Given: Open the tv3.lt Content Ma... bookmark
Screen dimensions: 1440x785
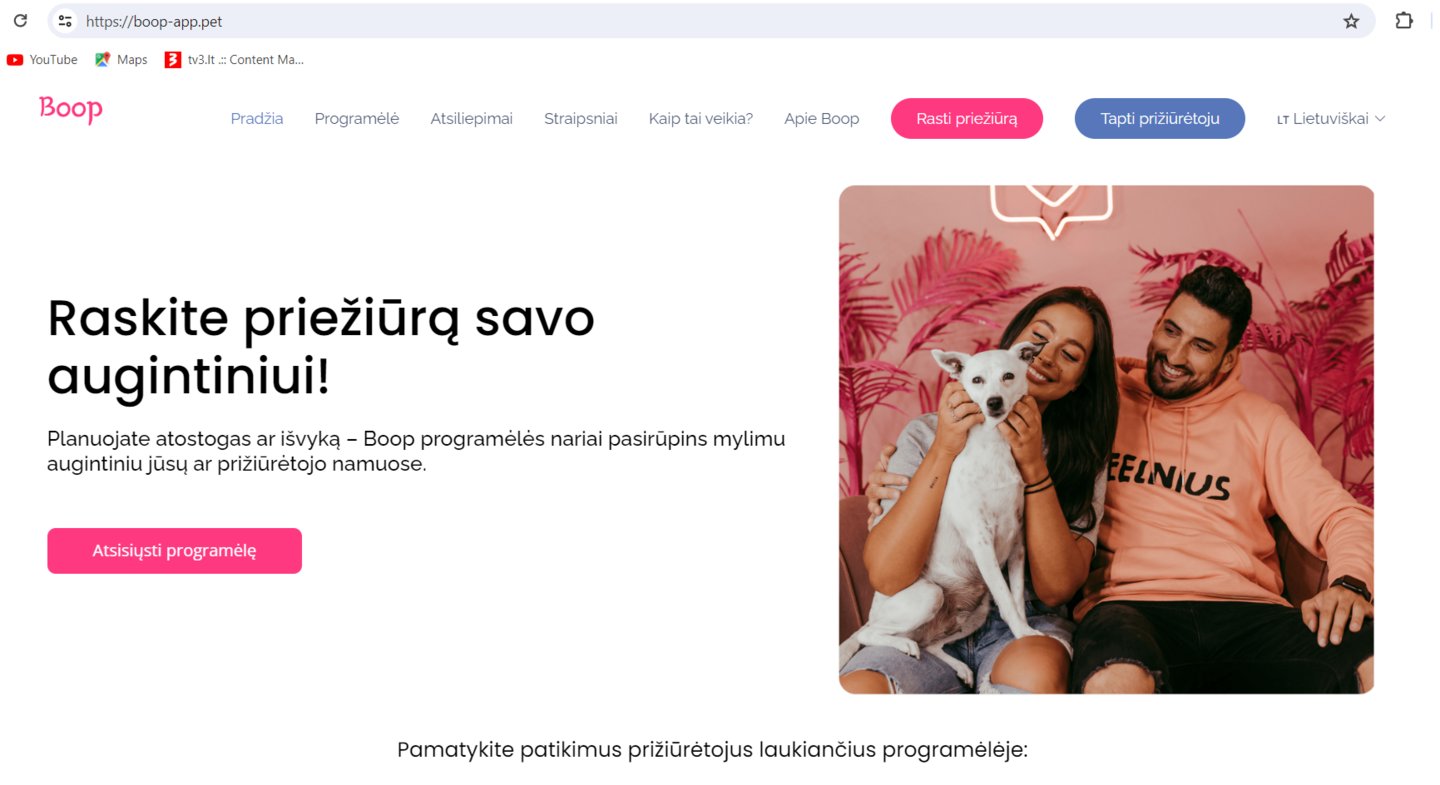Looking at the screenshot, I should (234, 60).
